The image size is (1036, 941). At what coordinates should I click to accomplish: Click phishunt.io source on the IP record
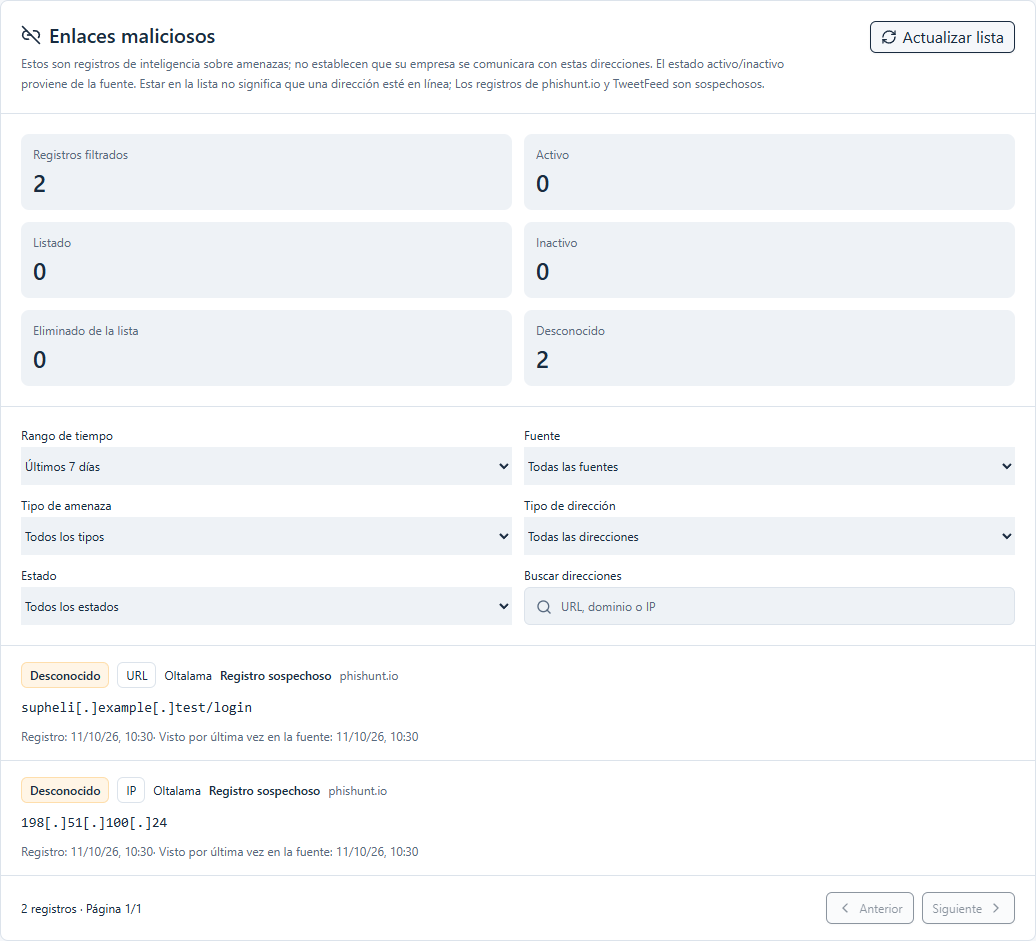click(357, 791)
